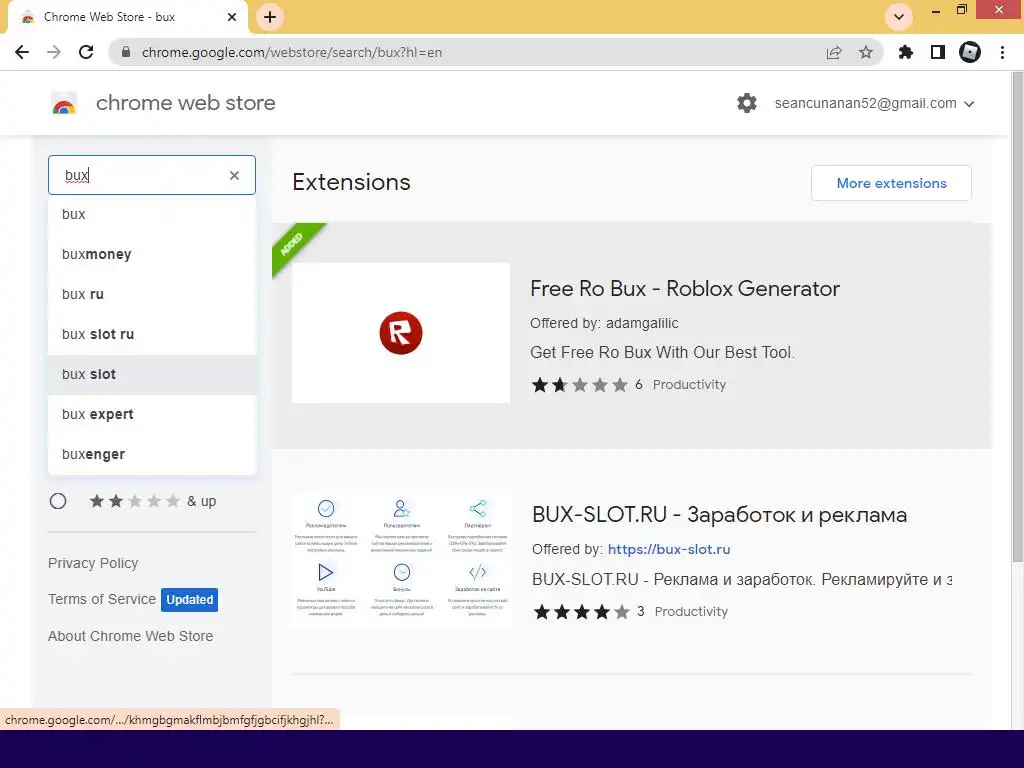
Task: Click the More extensions button
Action: point(891,184)
